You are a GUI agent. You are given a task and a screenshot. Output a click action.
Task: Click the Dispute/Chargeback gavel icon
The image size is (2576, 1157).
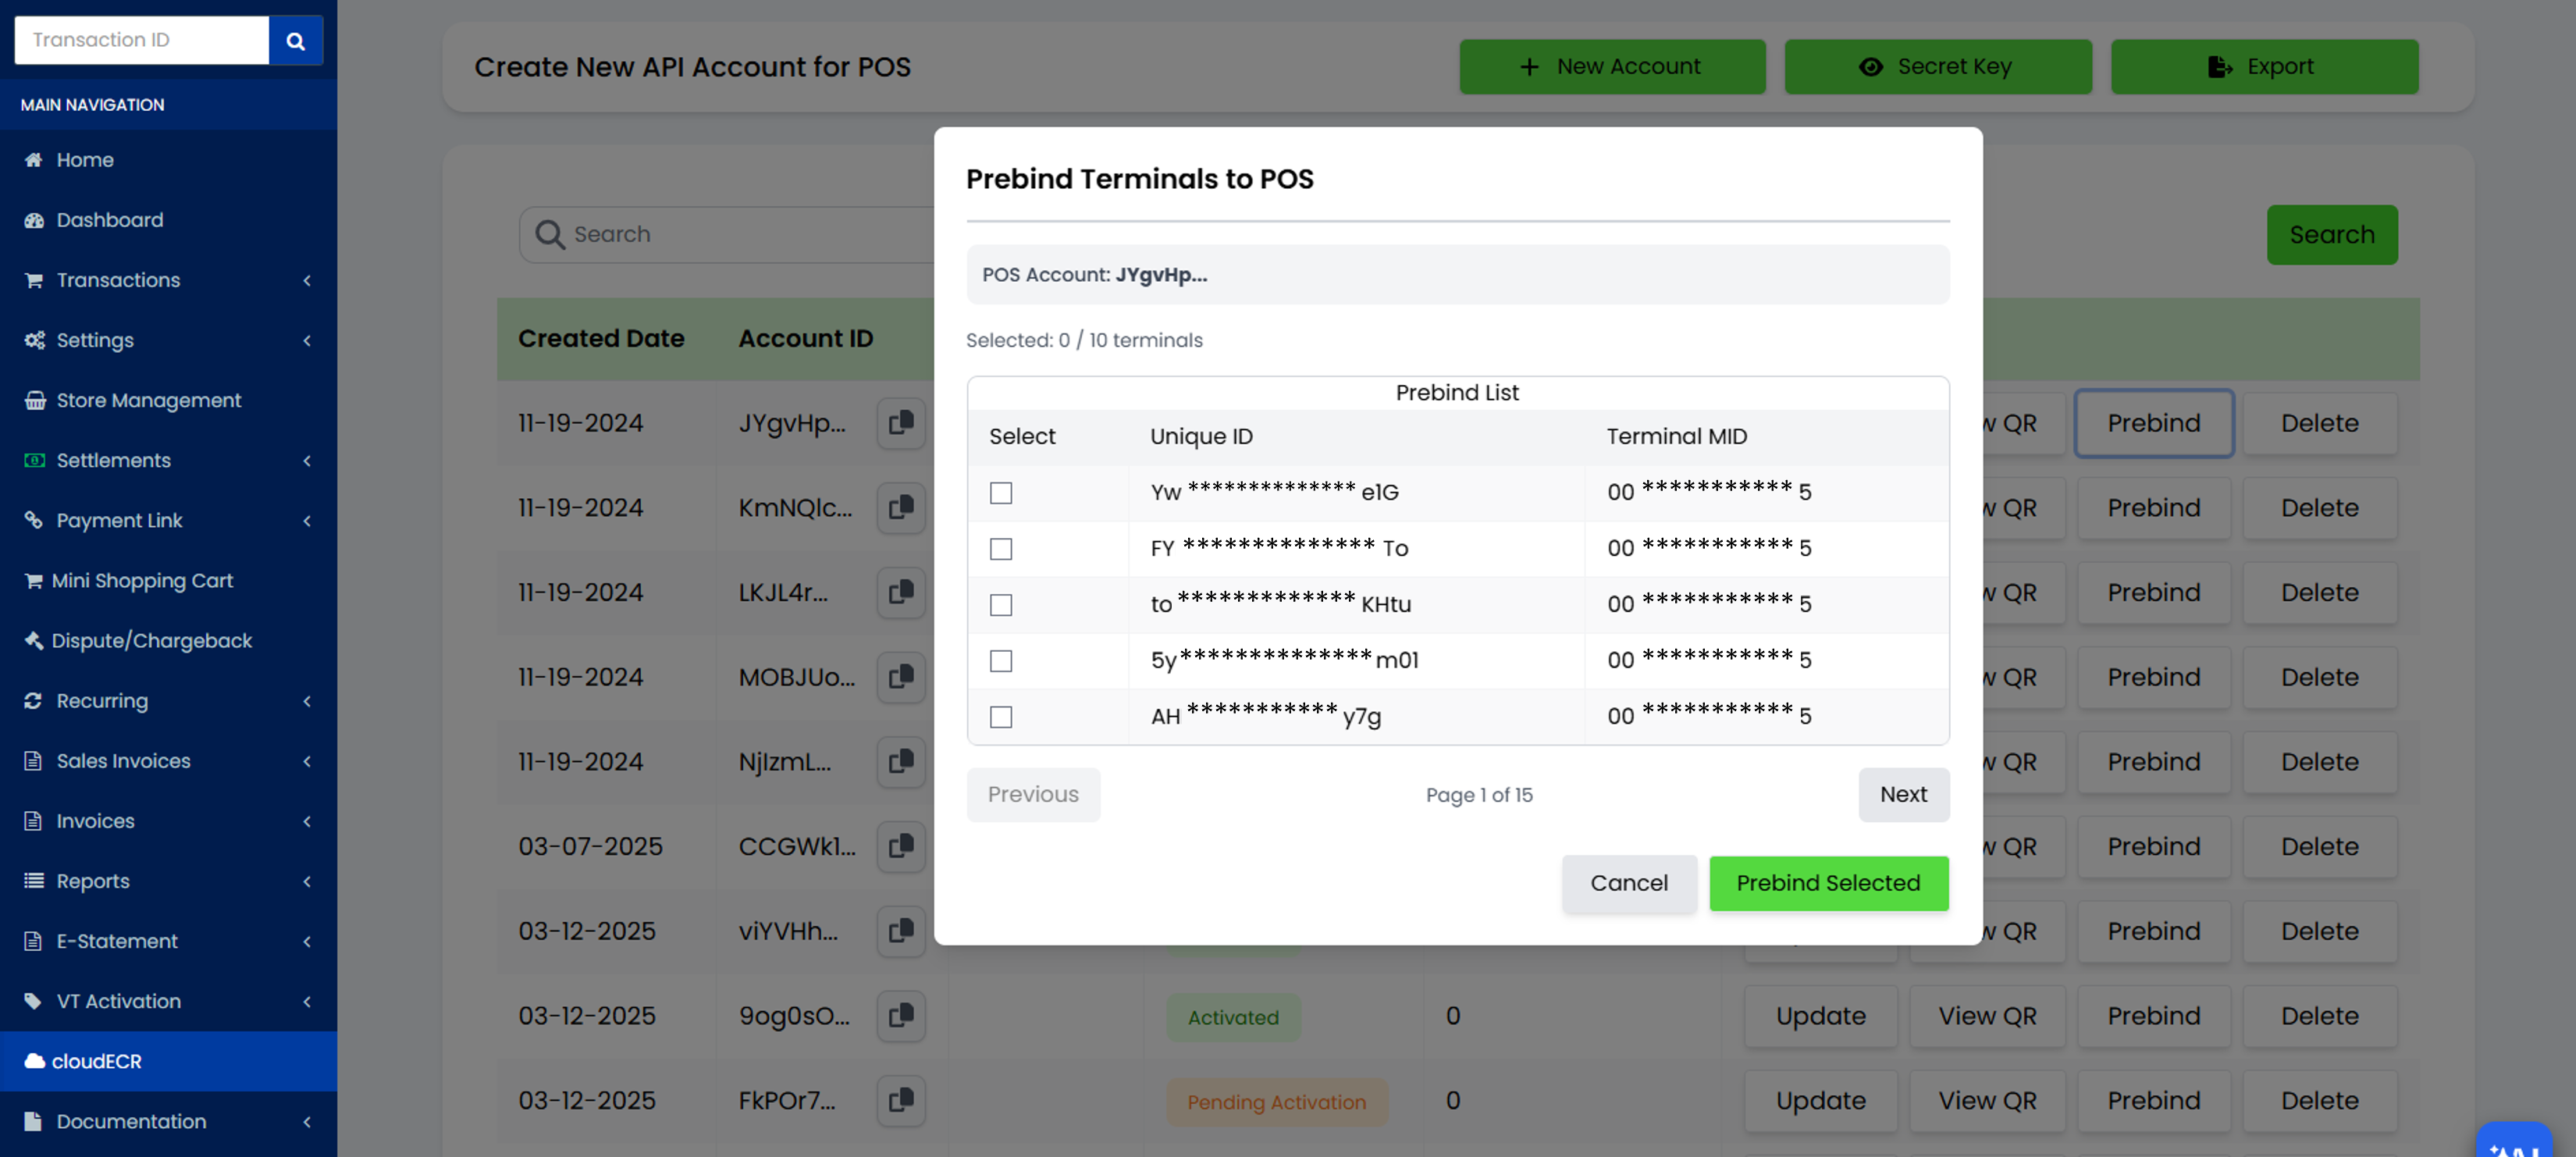point(34,640)
